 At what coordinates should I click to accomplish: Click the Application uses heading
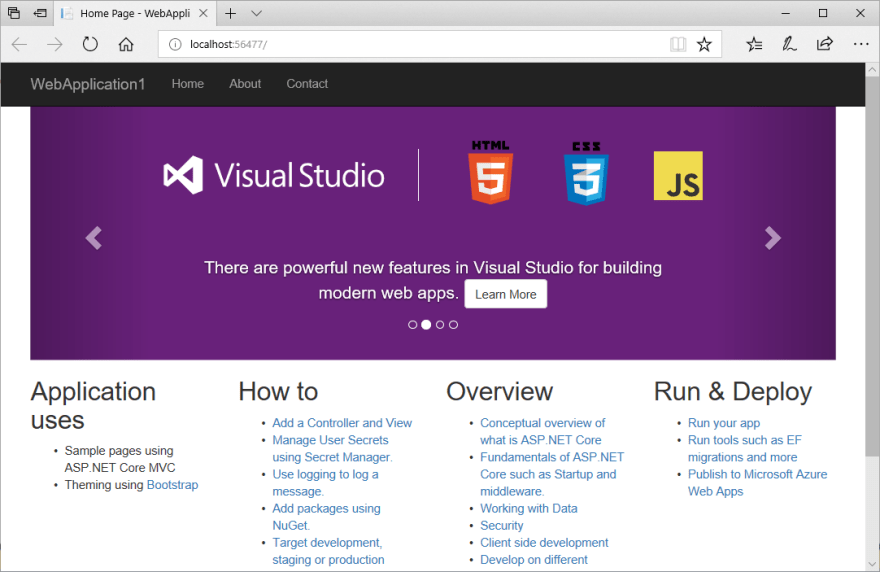pos(93,406)
